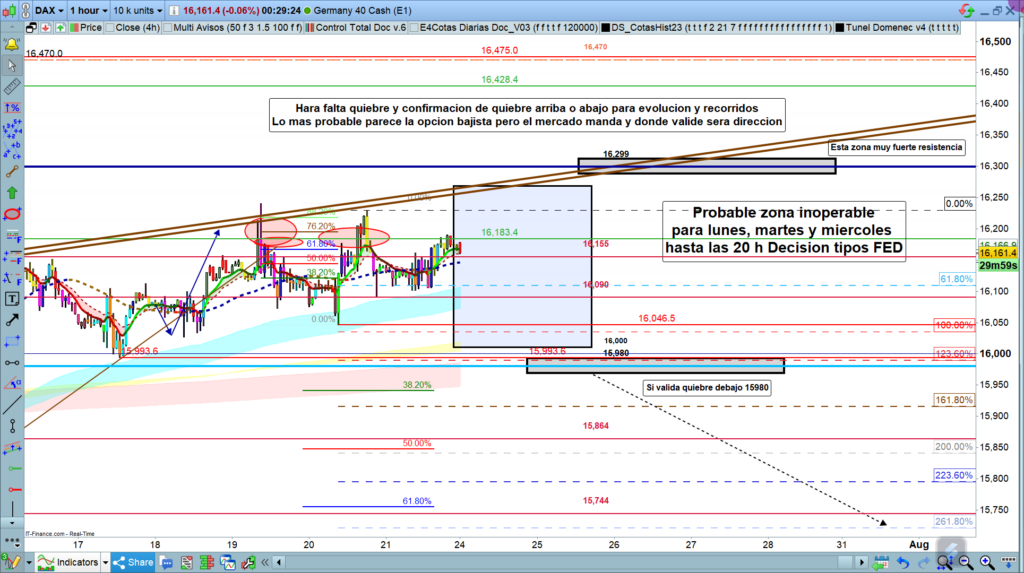
Task: Click the zoom out magnifier icon
Action: point(966,562)
